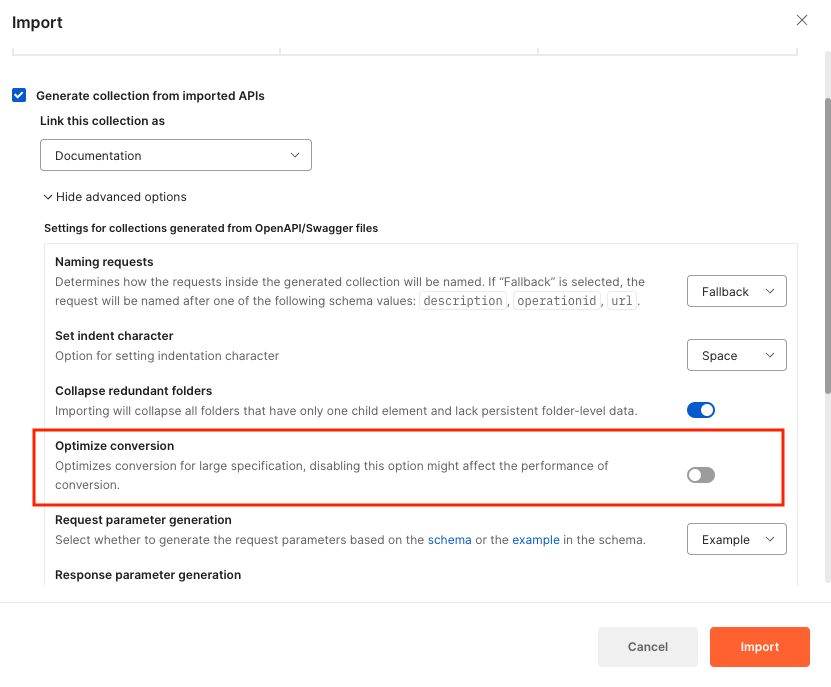The height and width of the screenshot is (687, 831).
Task: Uncheck Generate collection from imported APIs
Action: tap(19, 94)
